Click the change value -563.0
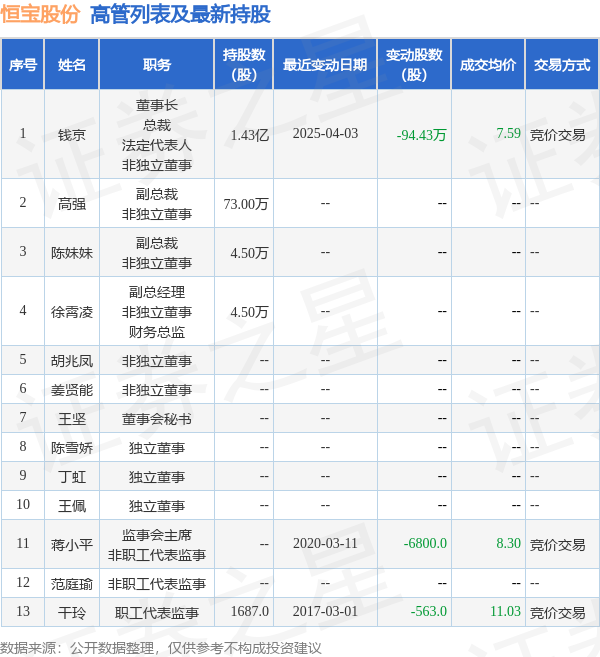 [429, 611]
